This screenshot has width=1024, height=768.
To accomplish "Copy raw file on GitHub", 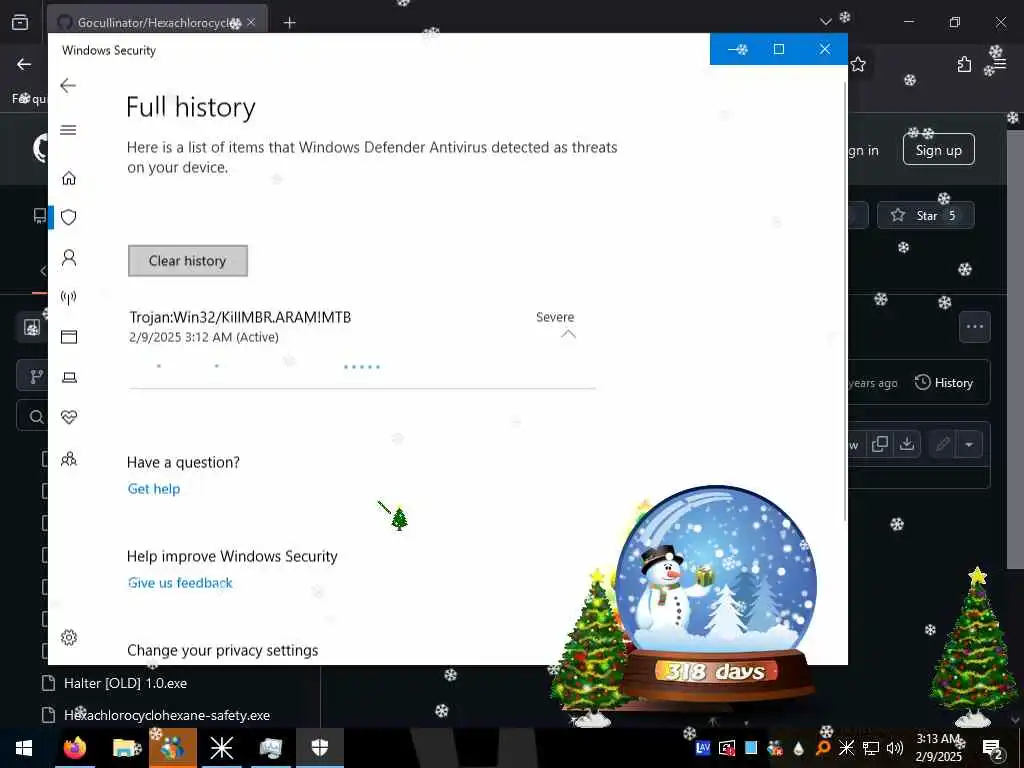I will pyautogui.click(x=880, y=444).
